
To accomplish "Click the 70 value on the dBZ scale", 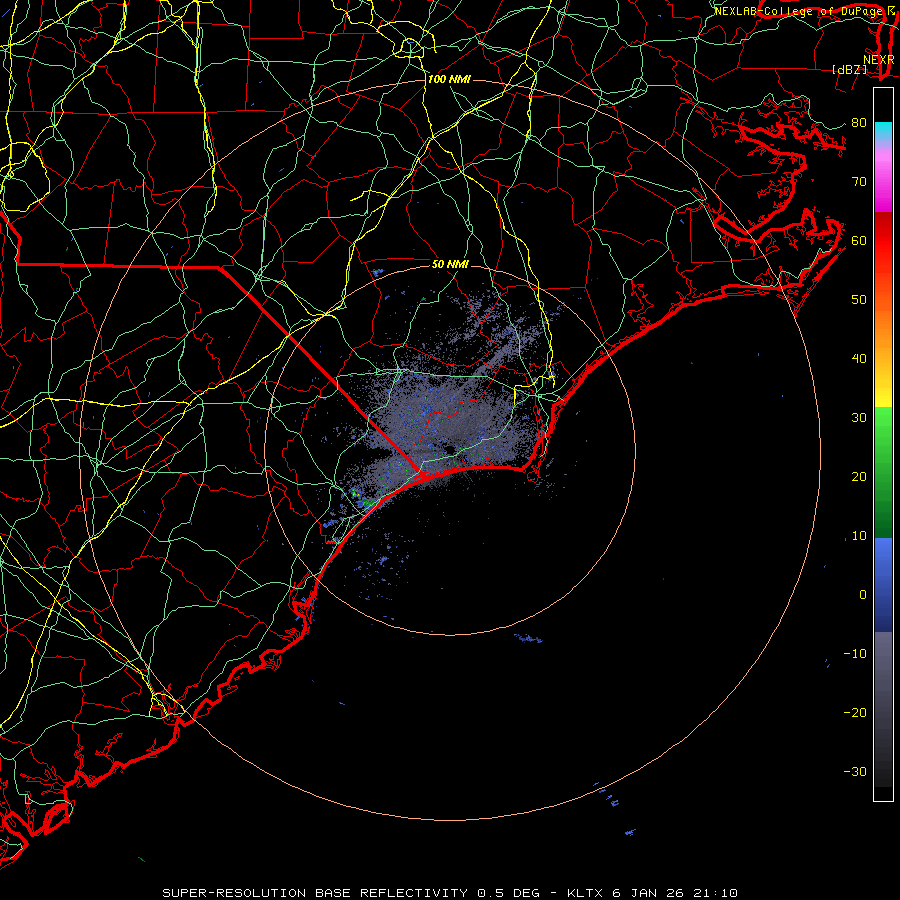I will [x=859, y=182].
